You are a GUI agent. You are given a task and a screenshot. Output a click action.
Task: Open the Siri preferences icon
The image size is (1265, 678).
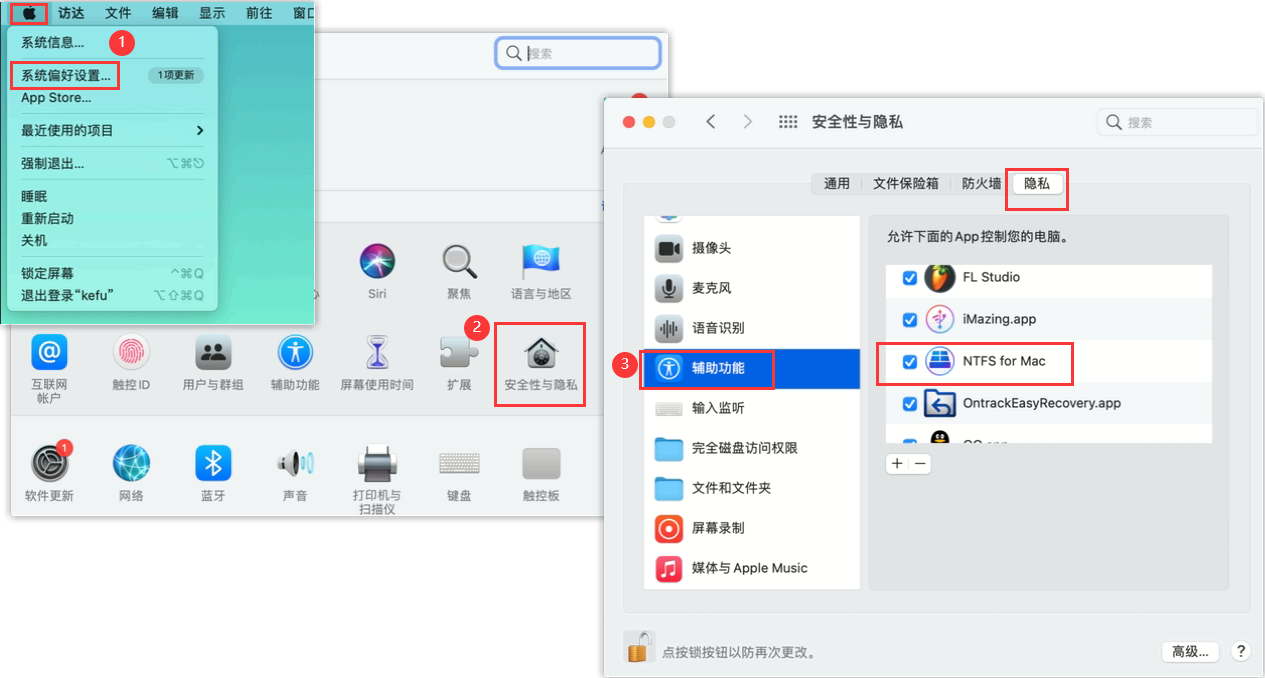[x=377, y=262]
